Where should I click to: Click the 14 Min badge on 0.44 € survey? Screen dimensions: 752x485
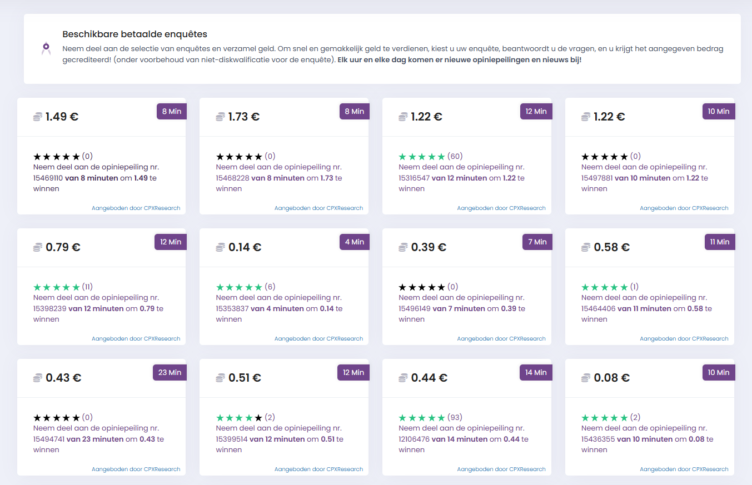pyautogui.click(x=537, y=372)
